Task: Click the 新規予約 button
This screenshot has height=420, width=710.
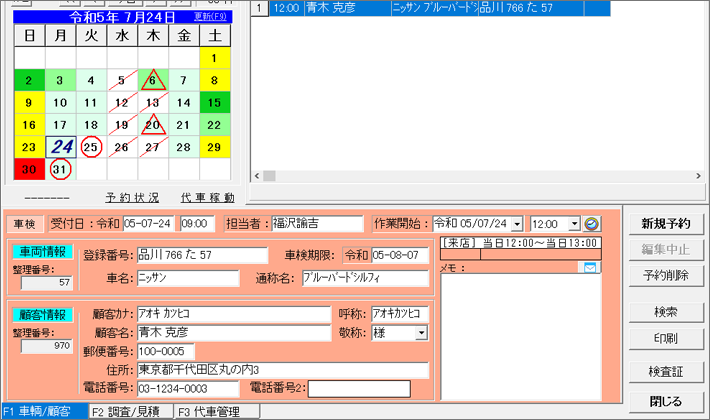Action: (x=665, y=223)
